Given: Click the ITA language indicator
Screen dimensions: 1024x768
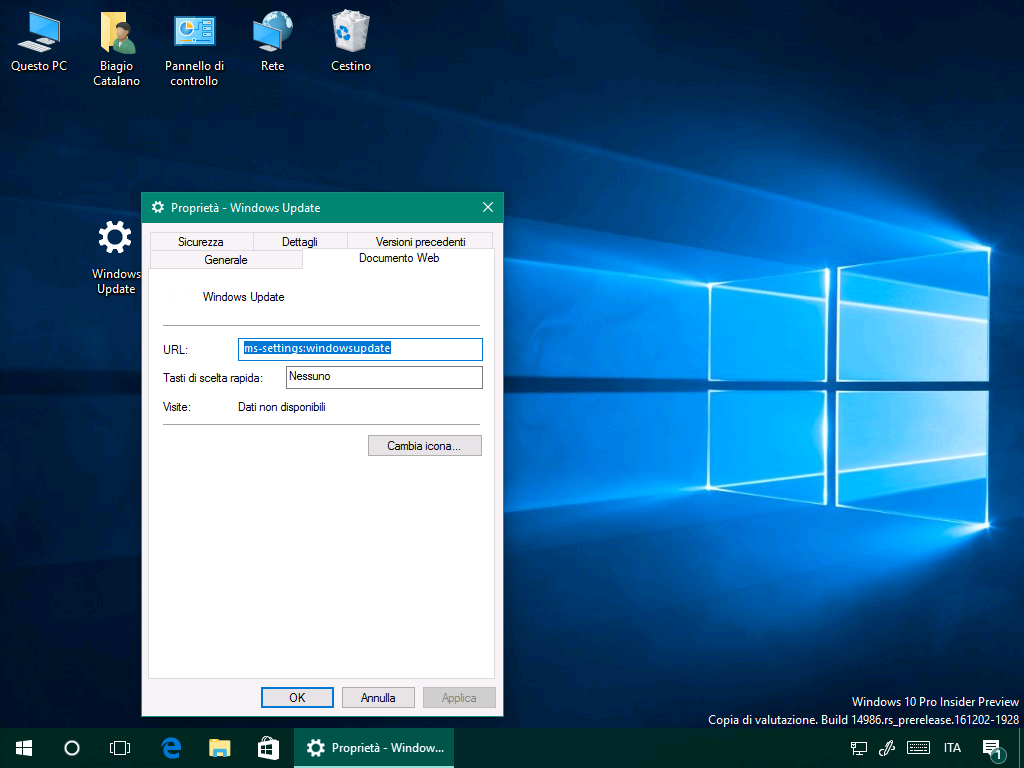Looking at the screenshot, I should (x=952, y=748).
